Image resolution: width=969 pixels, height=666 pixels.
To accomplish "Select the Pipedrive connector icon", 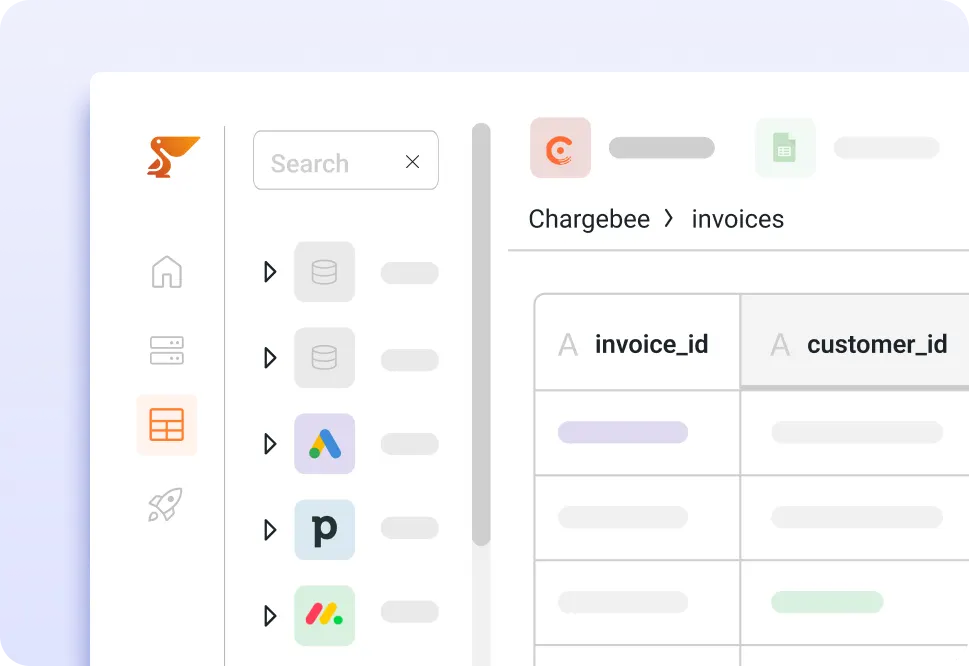I will point(324,529).
